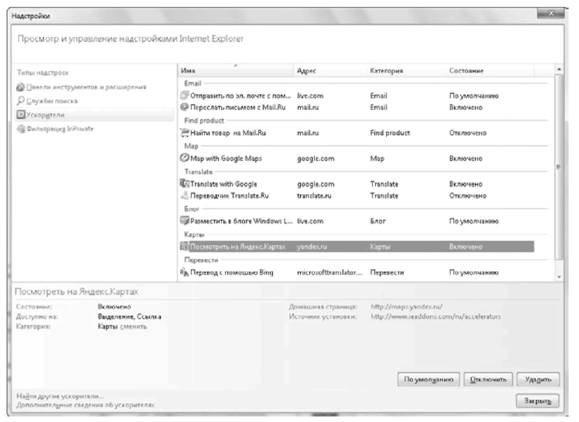Click the scrollbar down arrow in list

click(x=559, y=277)
